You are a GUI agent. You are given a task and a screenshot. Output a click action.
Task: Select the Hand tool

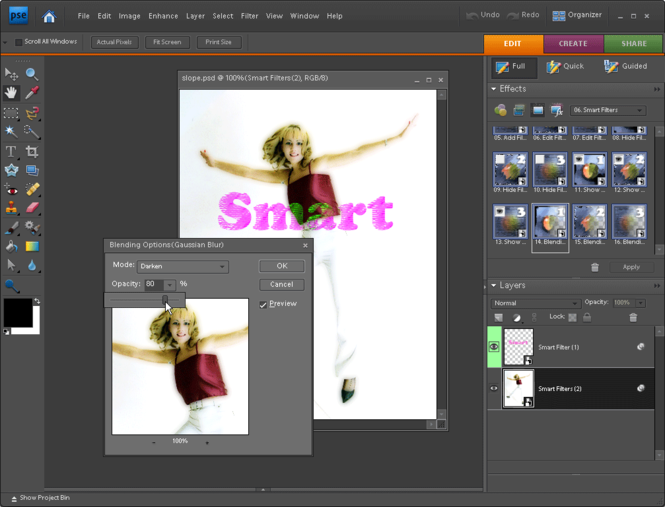click(12, 93)
